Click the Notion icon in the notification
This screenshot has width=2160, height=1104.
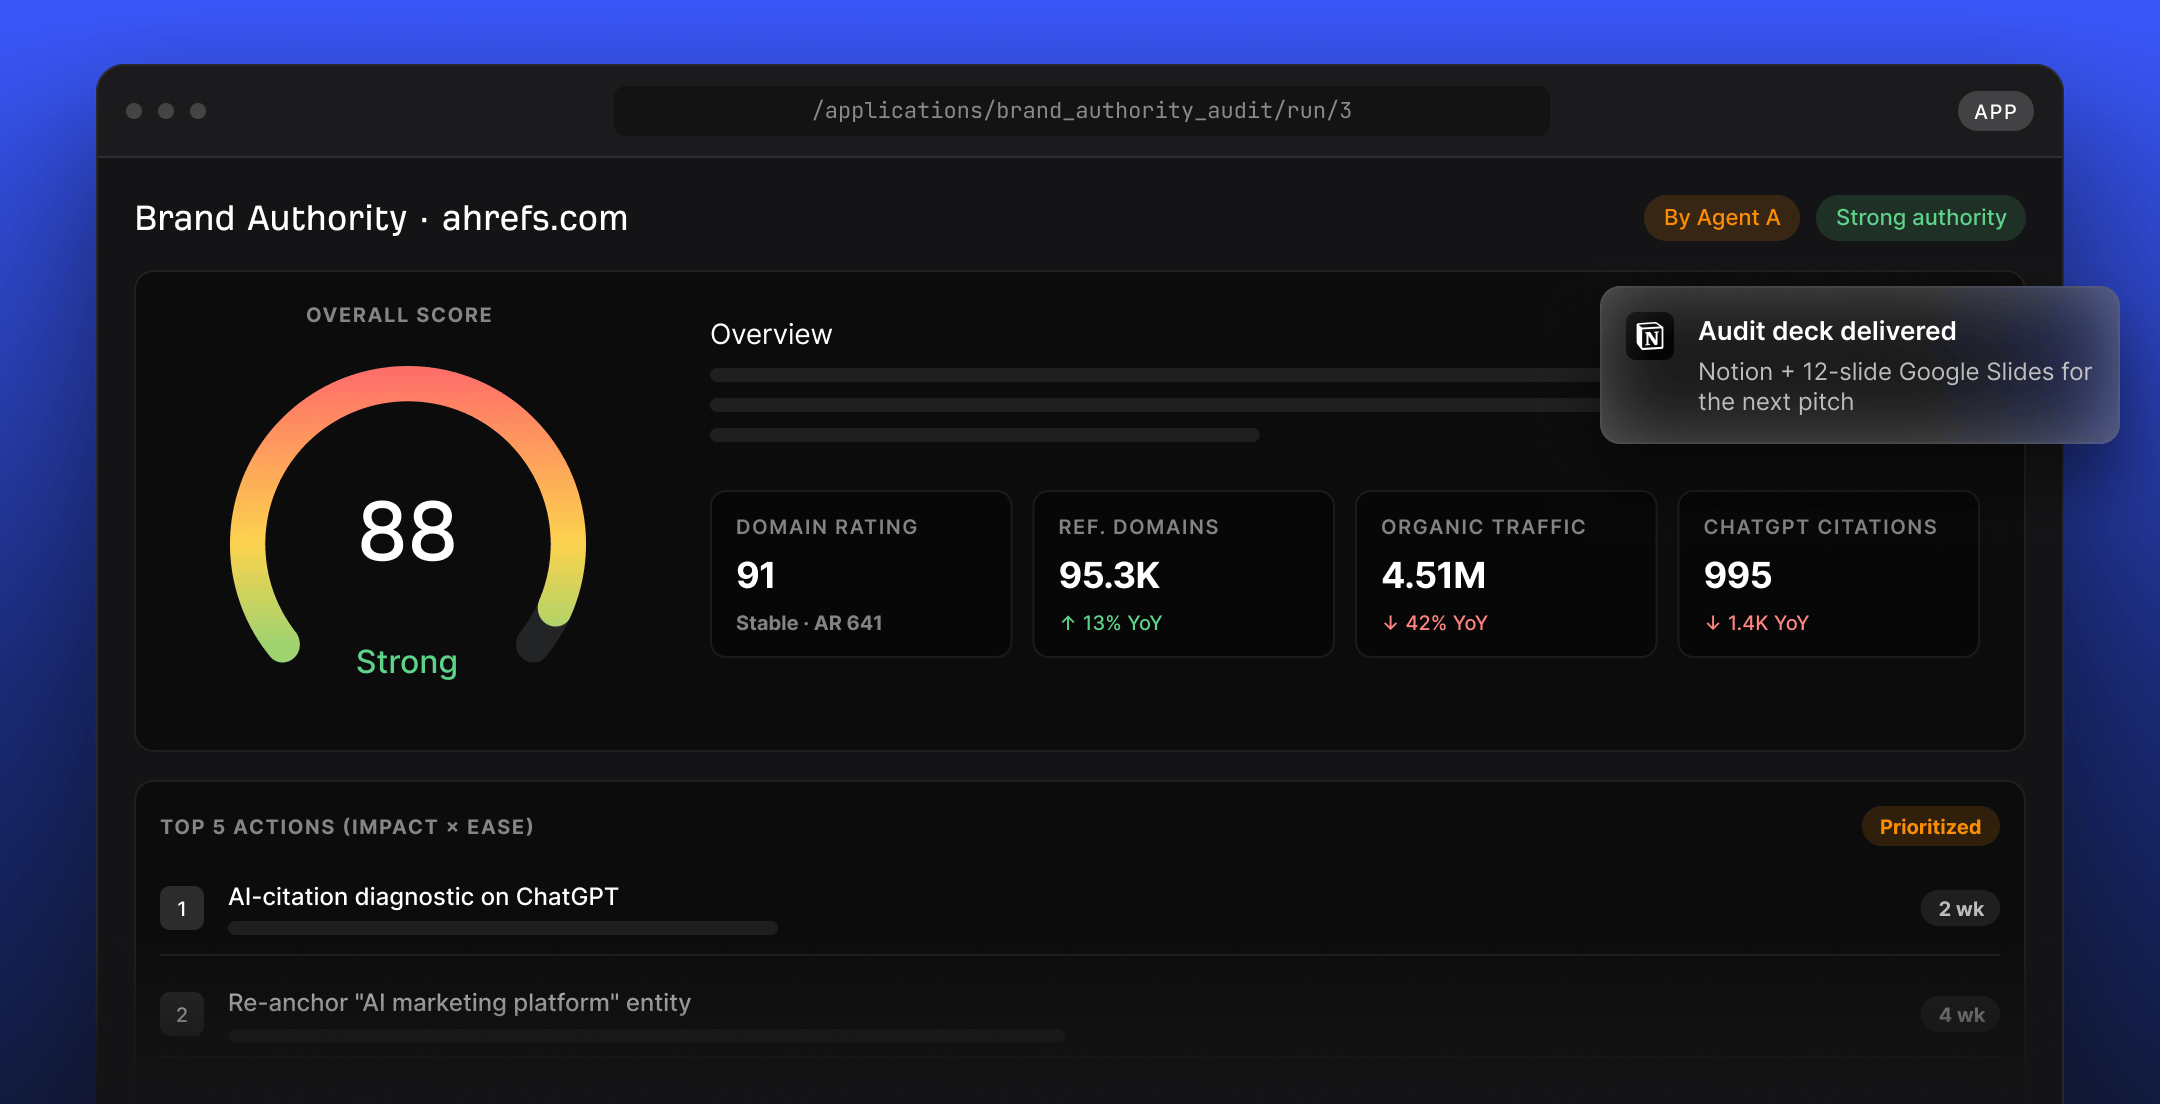(1650, 336)
